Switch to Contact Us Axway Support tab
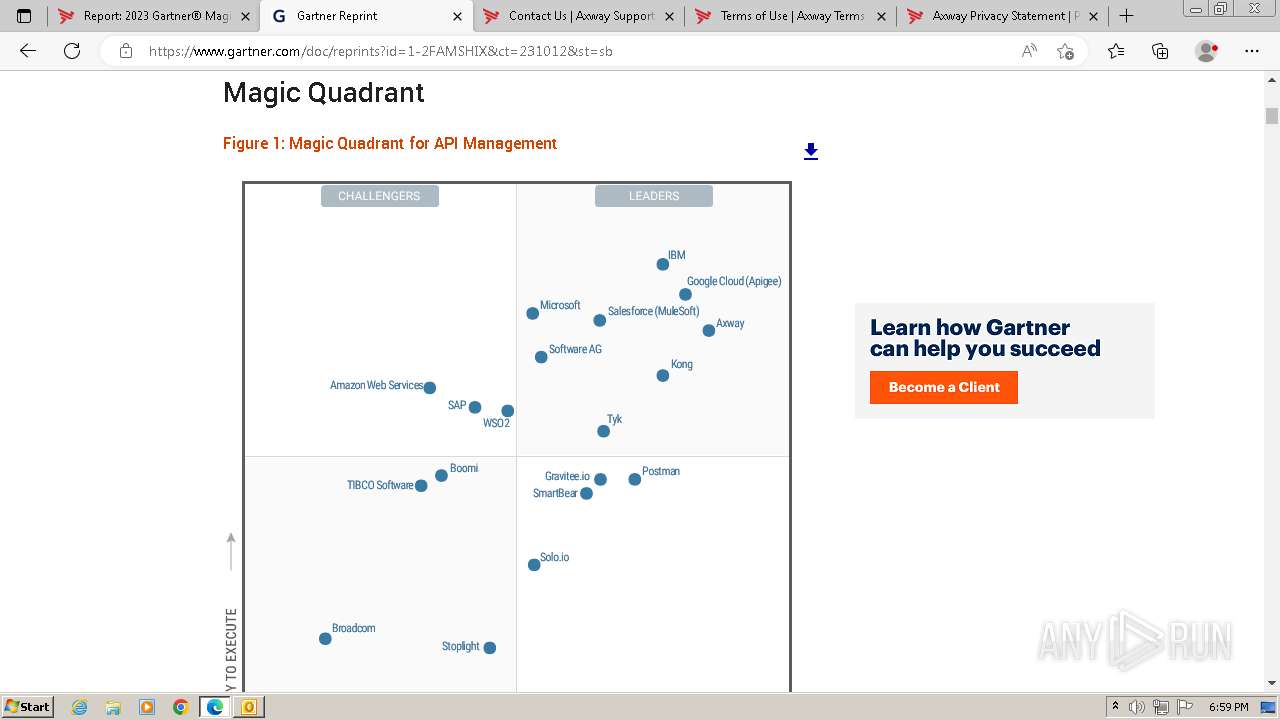 click(x=580, y=16)
